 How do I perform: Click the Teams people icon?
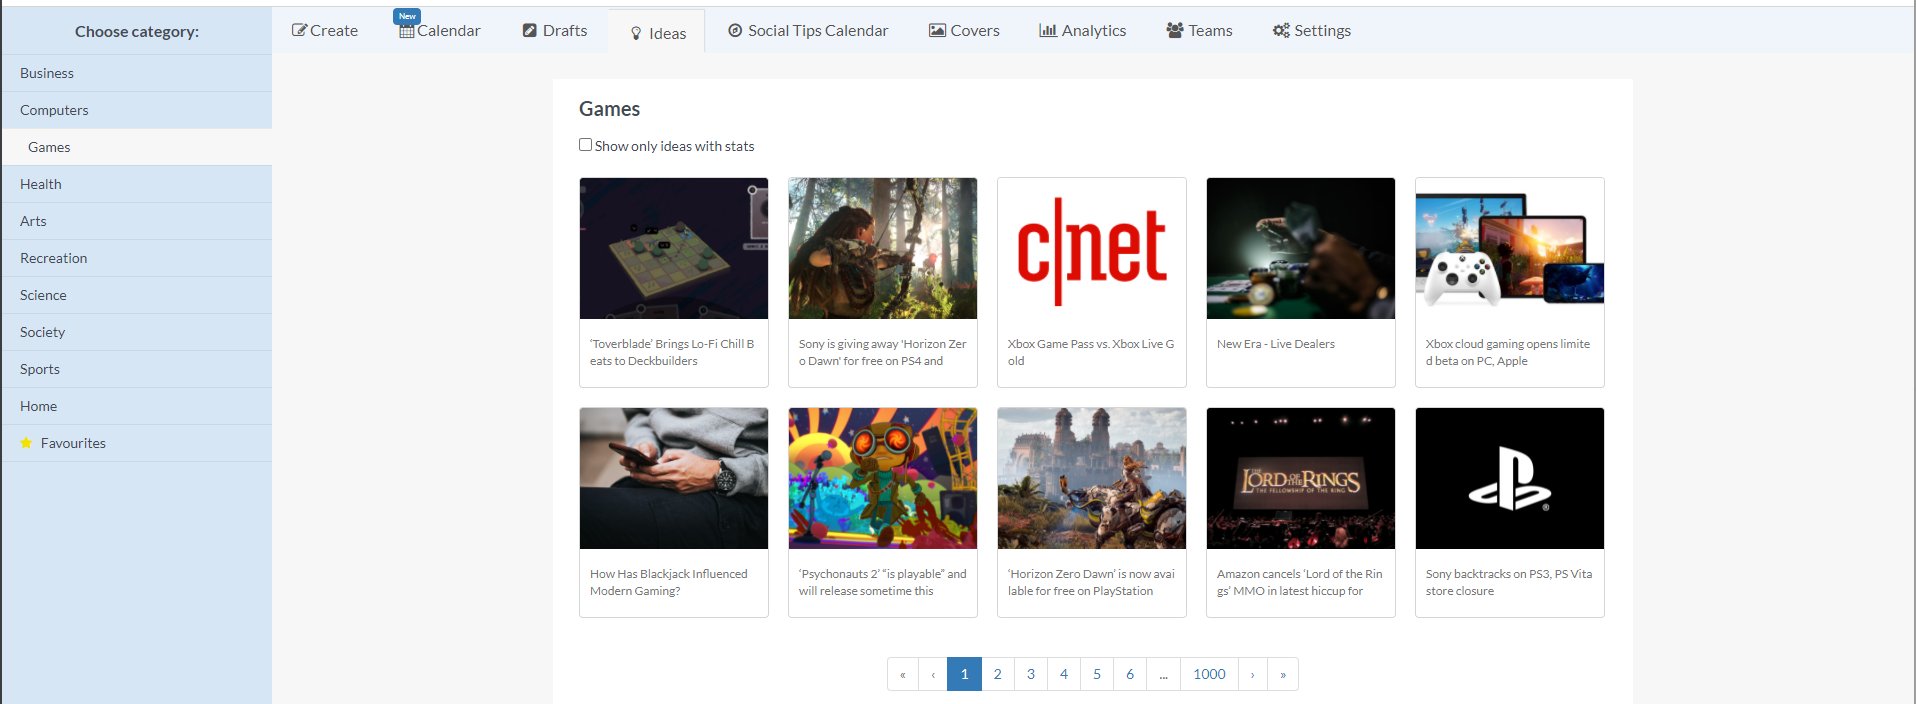tap(1175, 31)
